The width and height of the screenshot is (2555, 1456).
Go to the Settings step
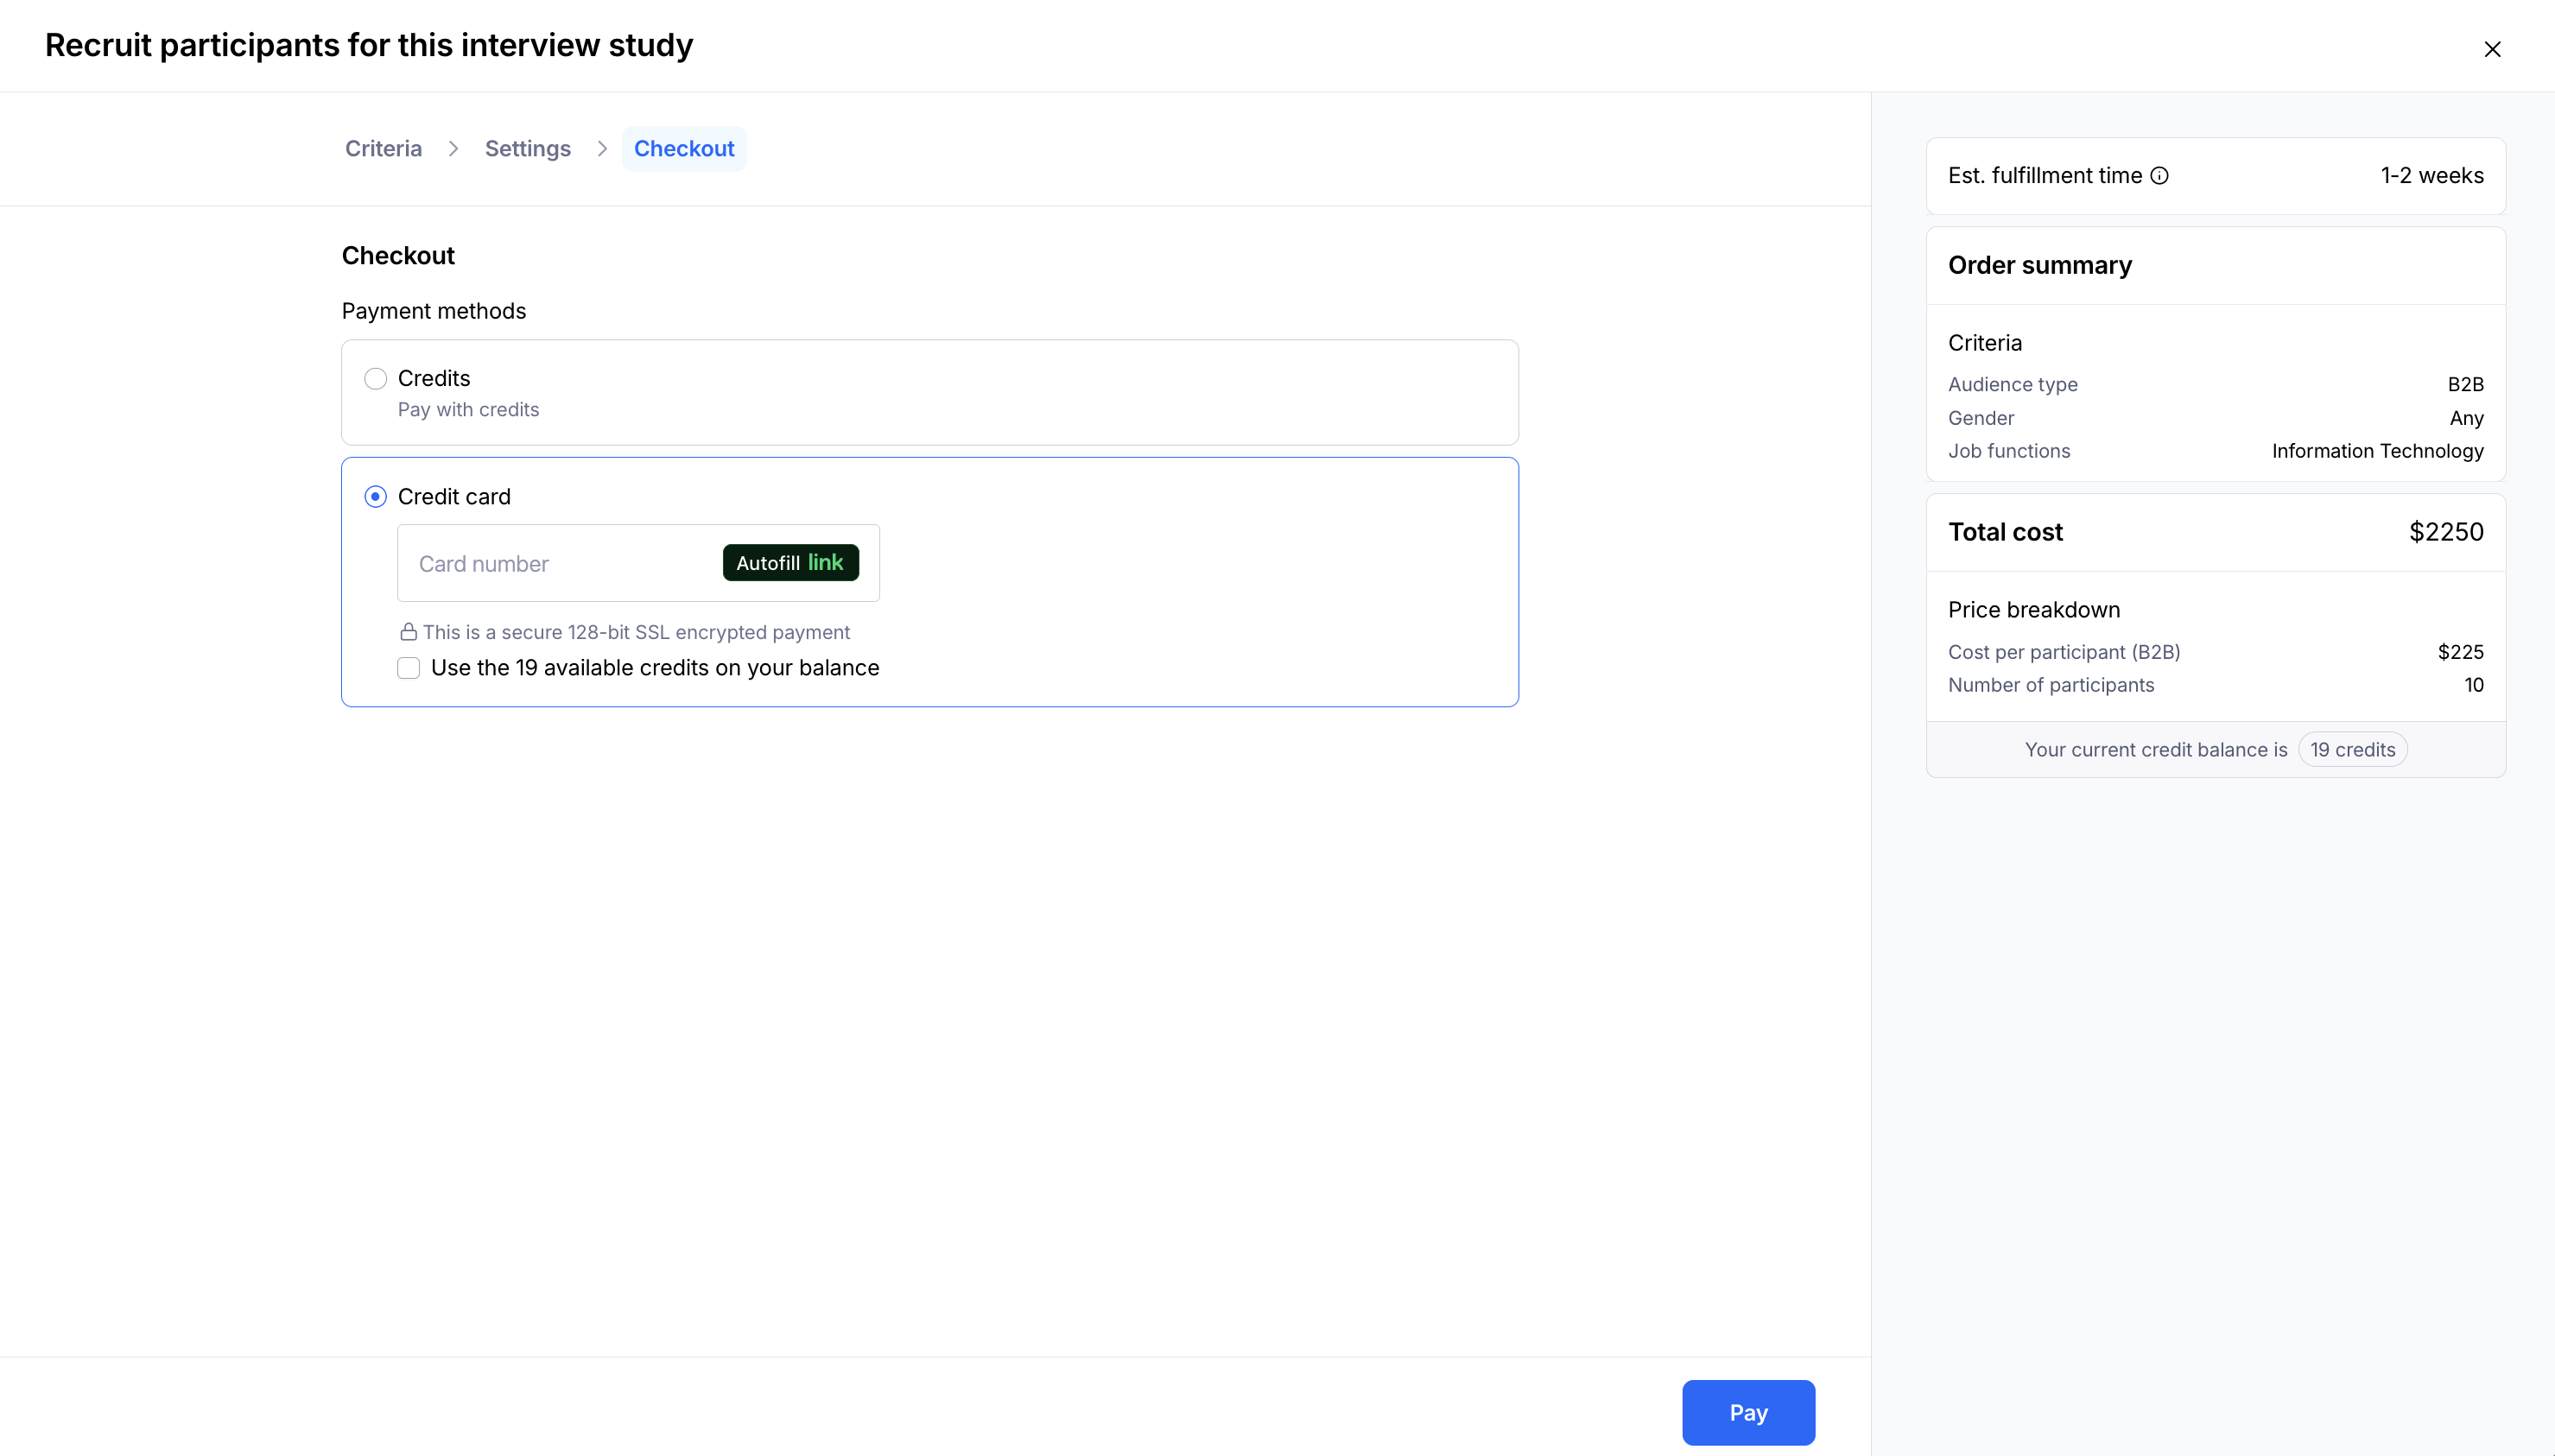click(527, 149)
